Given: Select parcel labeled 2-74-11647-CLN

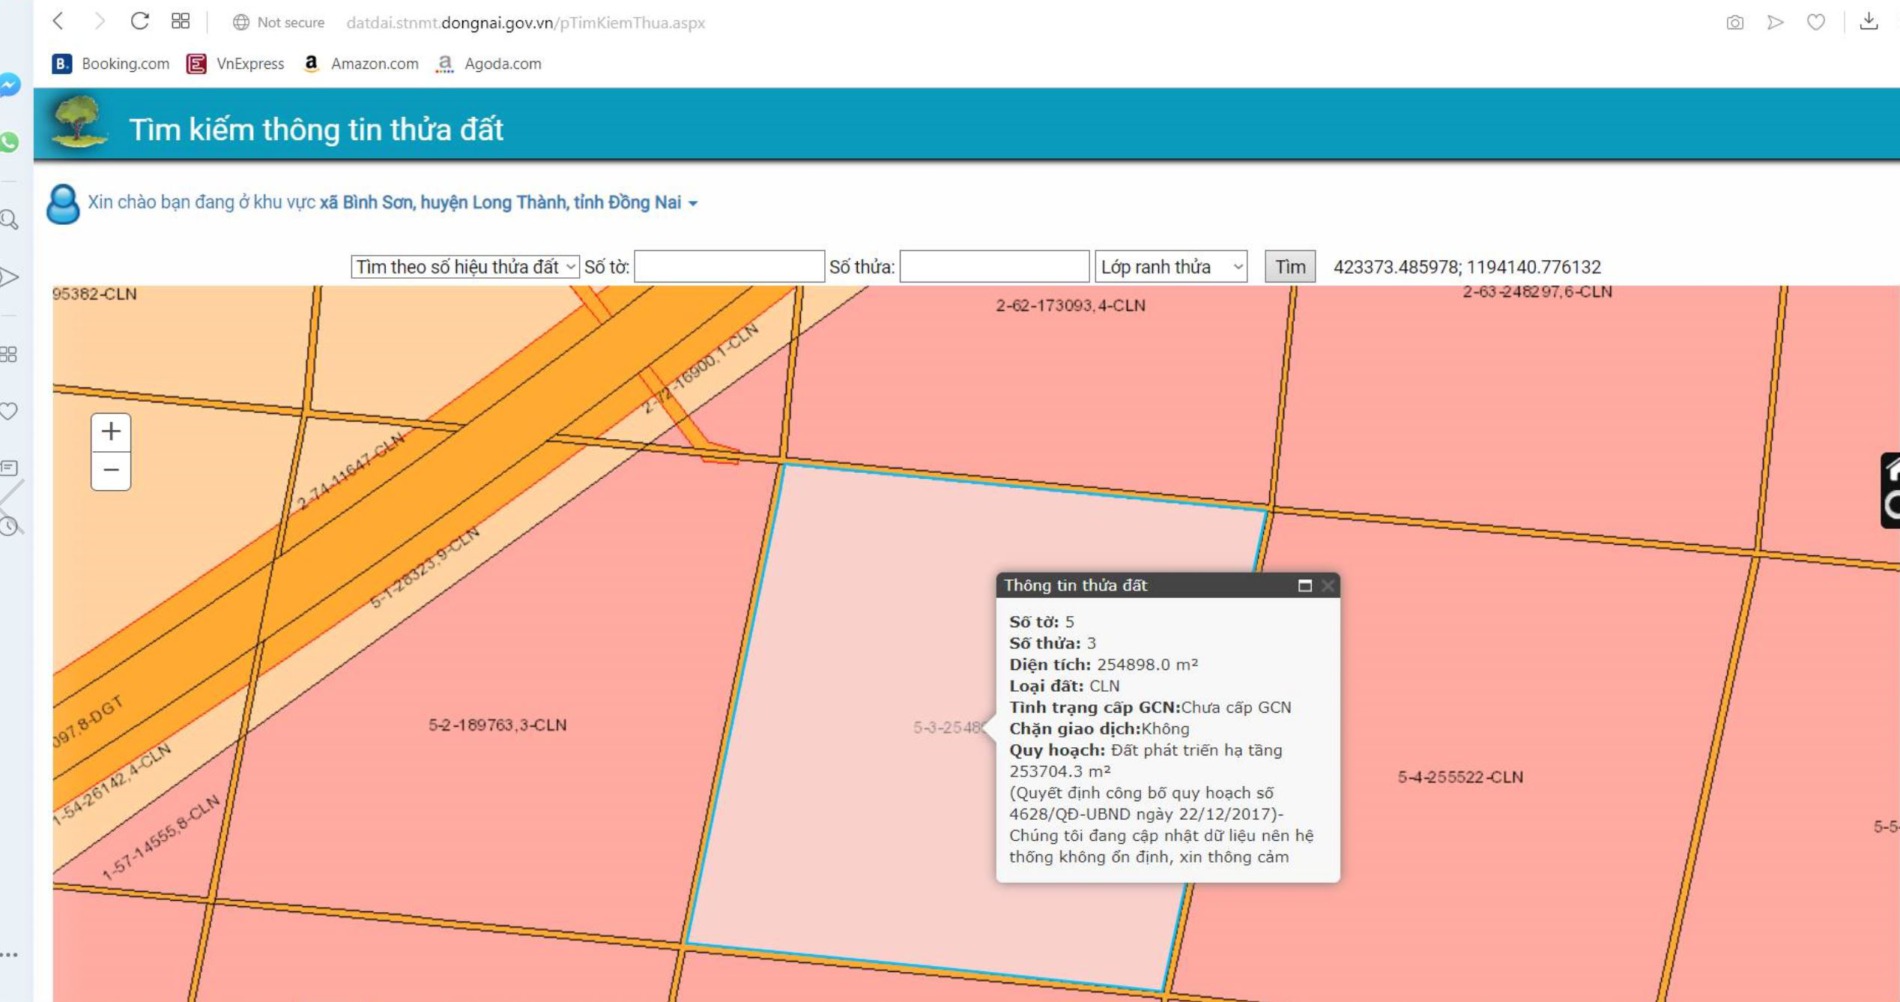Looking at the screenshot, I should (x=350, y=471).
